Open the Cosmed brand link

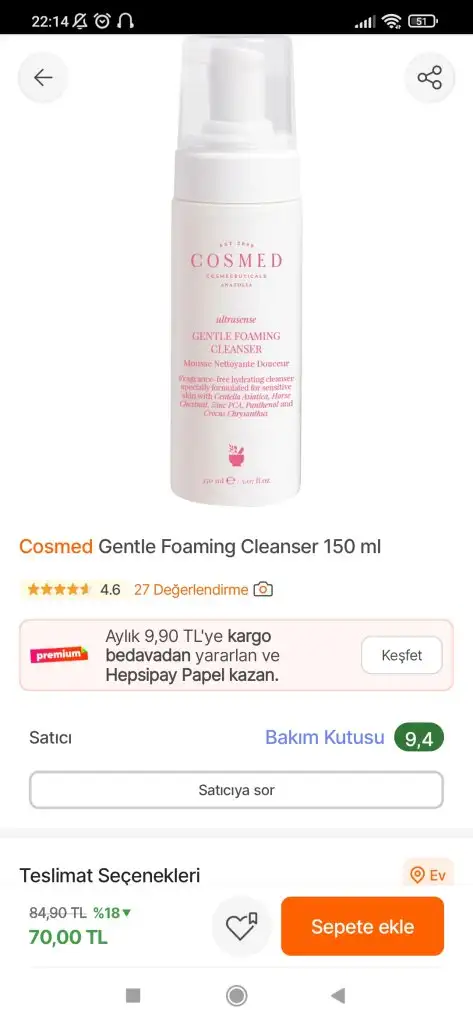tap(56, 547)
